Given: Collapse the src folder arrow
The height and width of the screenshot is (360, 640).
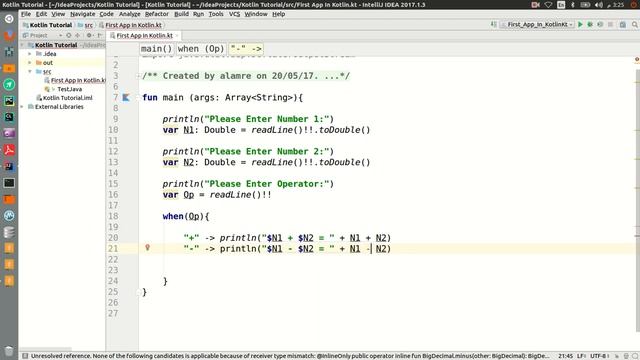Looking at the screenshot, I should click(x=29, y=71).
